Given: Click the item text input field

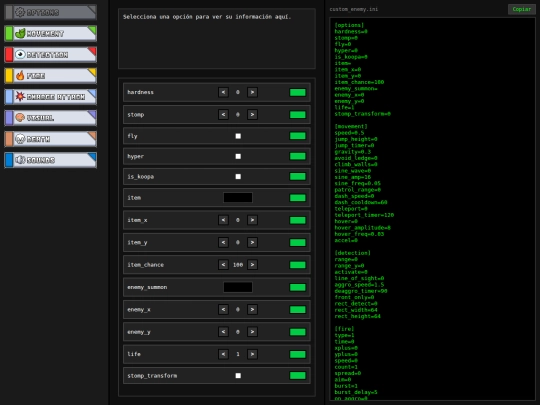Looking at the screenshot, I should tap(238, 198).
